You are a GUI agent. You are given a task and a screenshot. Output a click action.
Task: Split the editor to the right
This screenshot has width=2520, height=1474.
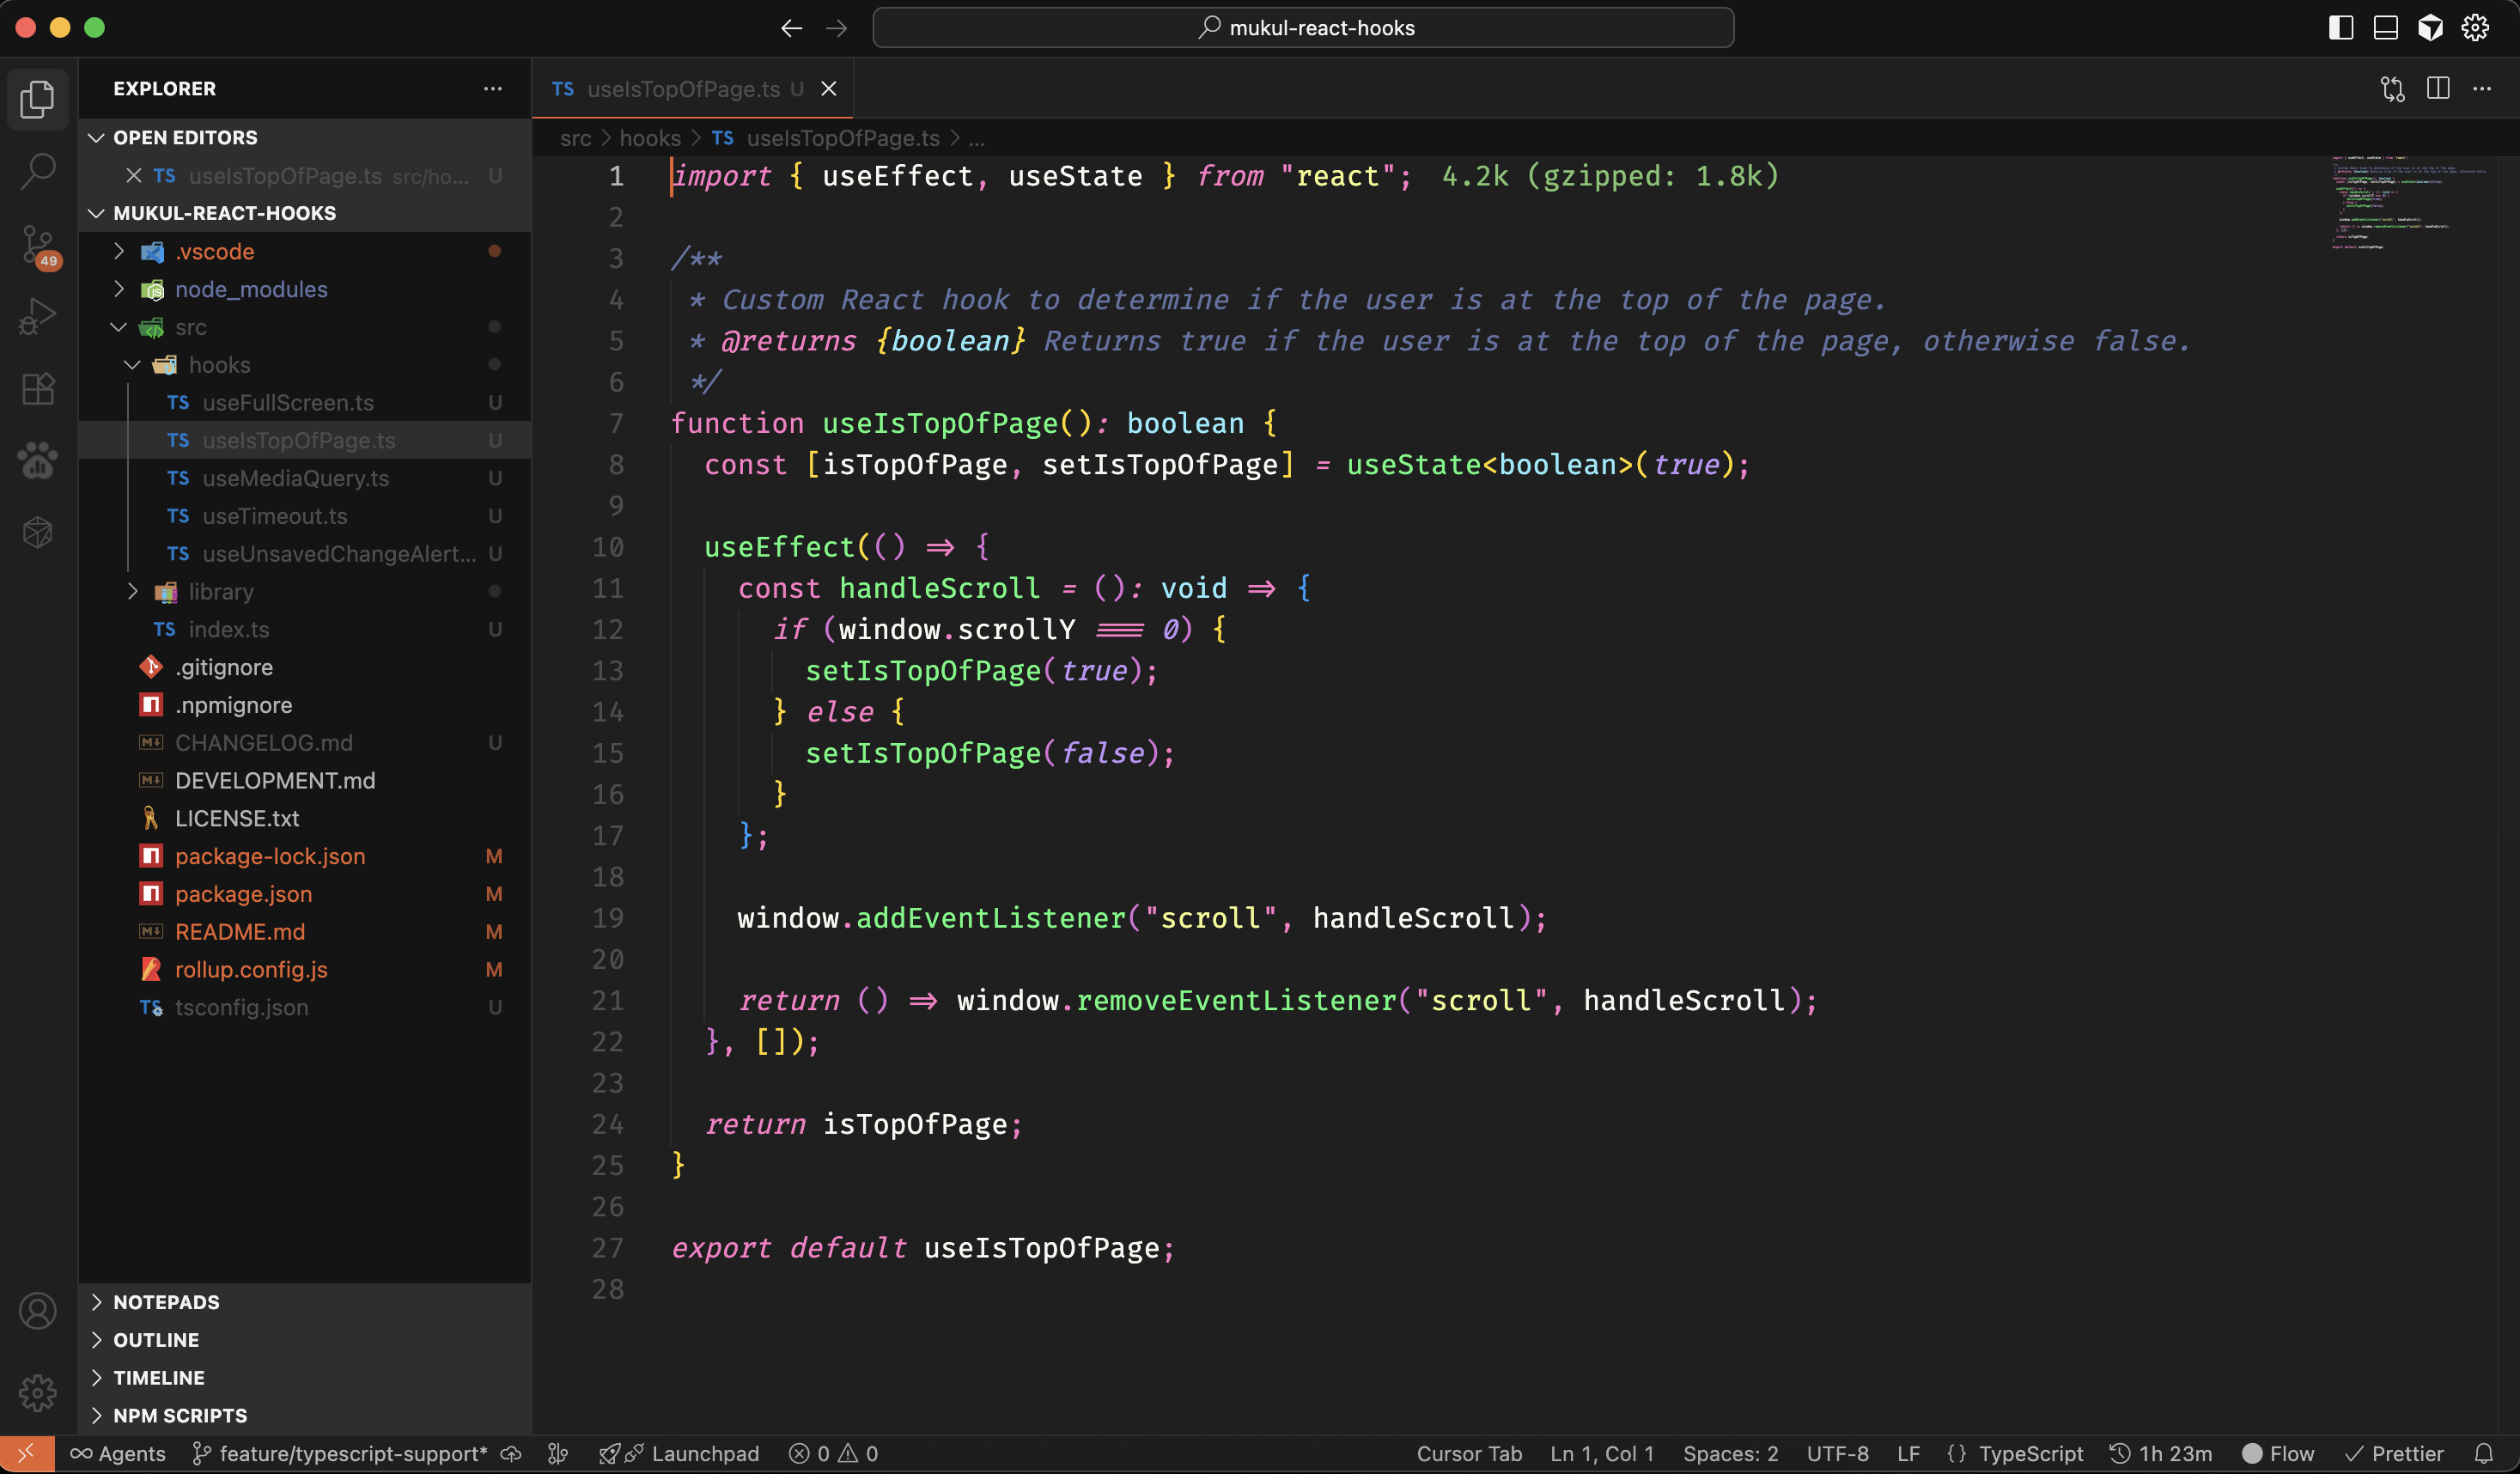click(x=2438, y=89)
